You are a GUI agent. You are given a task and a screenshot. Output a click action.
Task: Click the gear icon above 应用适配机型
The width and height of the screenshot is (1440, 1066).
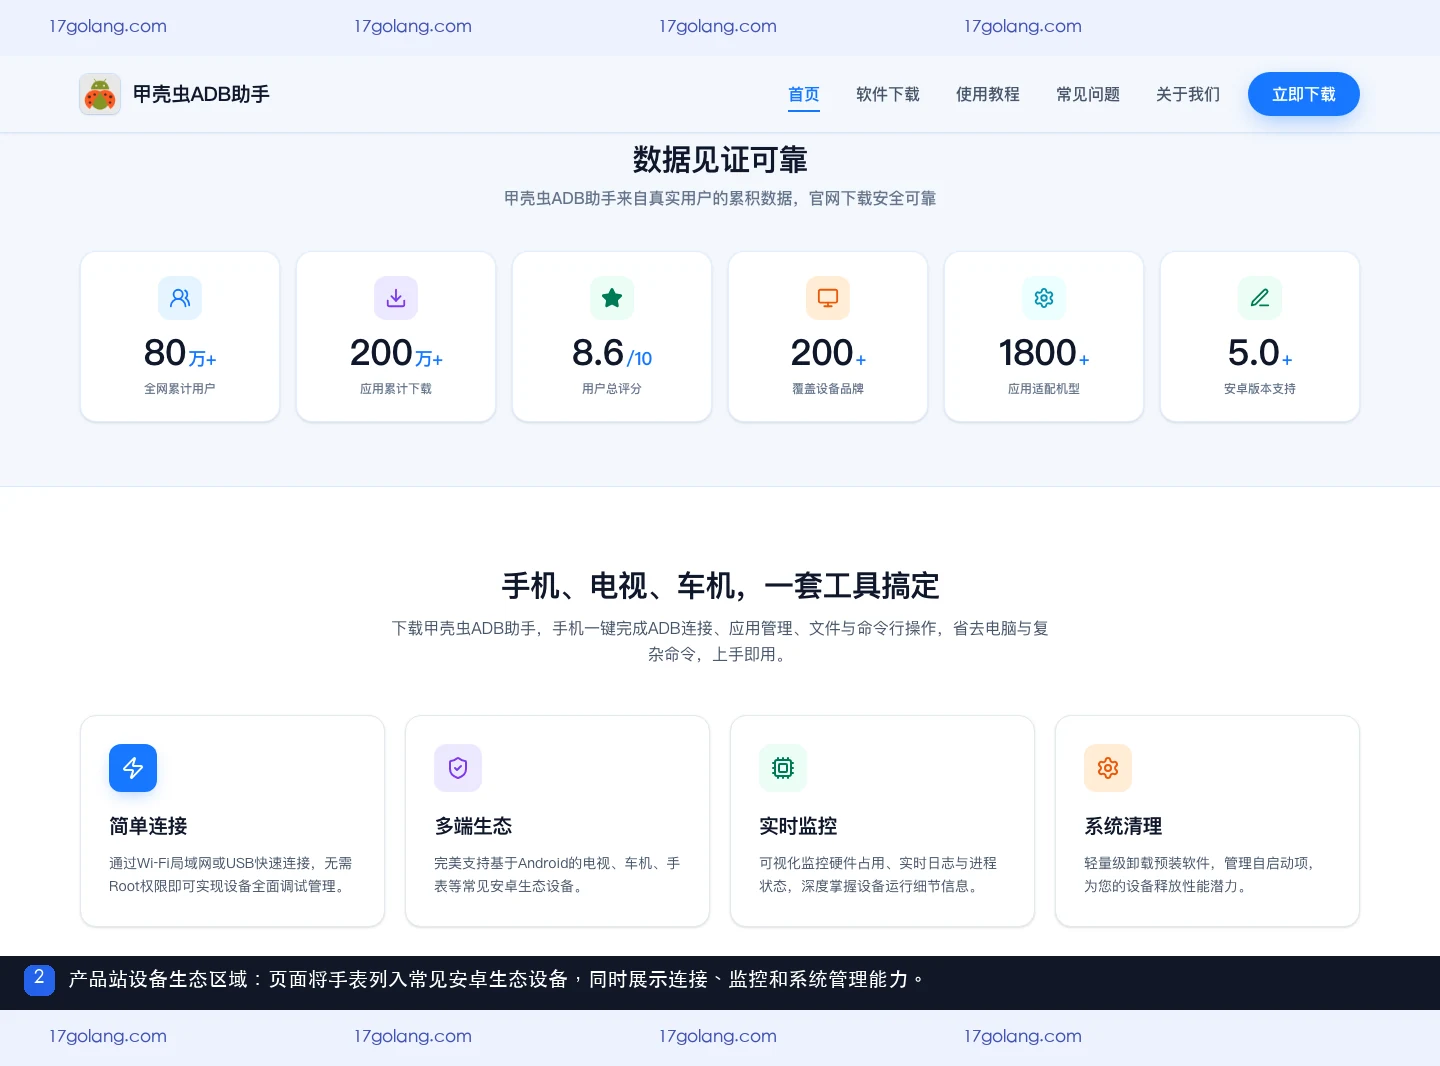point(1044,298)
